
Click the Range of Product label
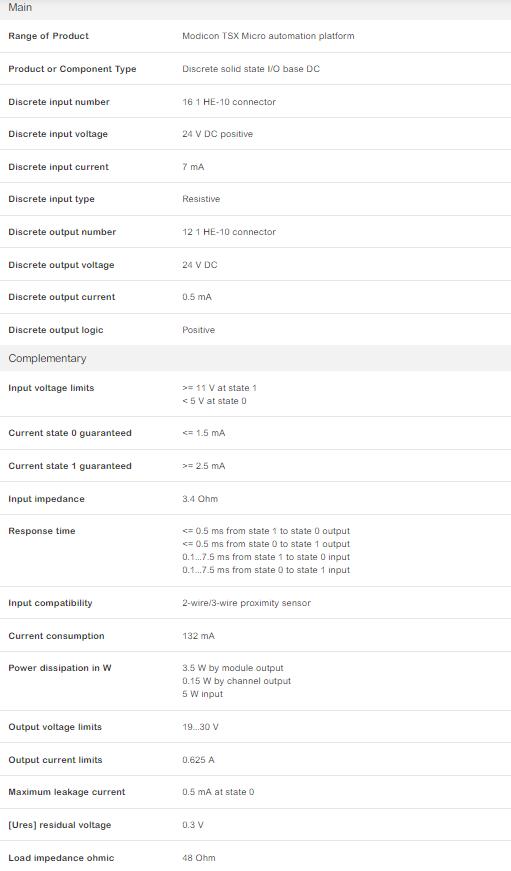tap(48, 36)
